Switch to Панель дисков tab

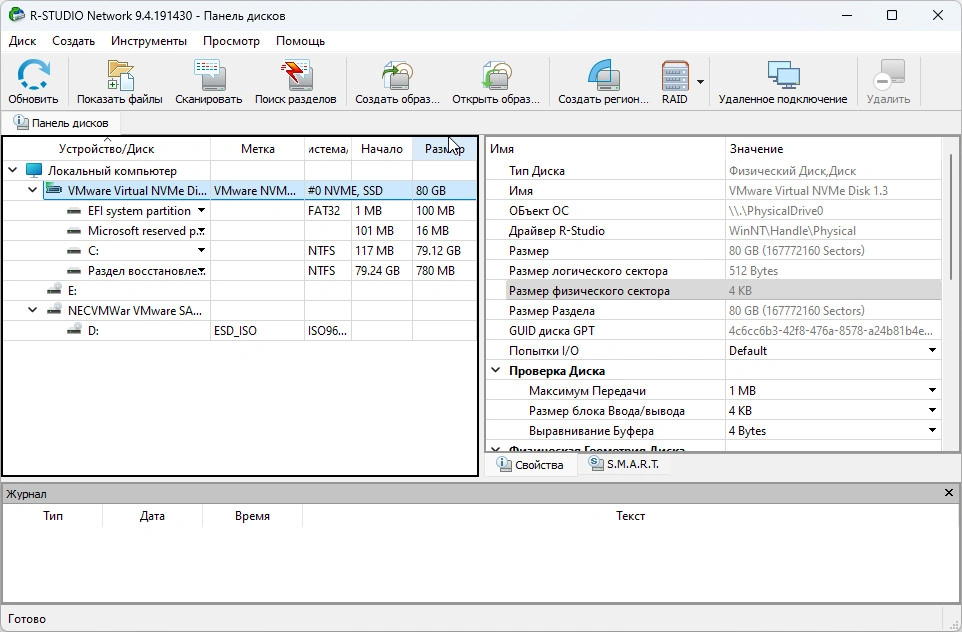point(61,123)
